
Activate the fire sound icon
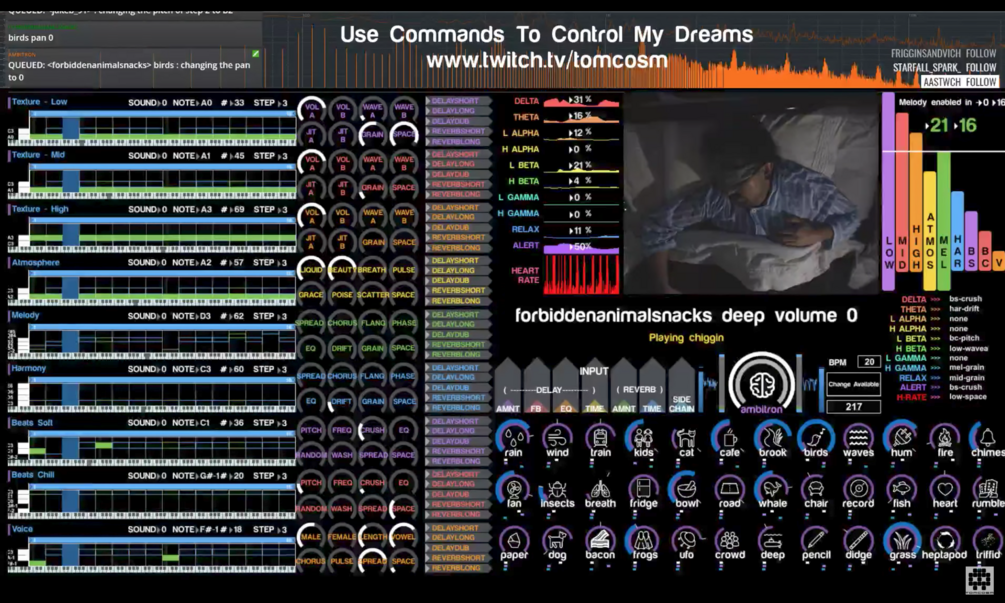943,437
